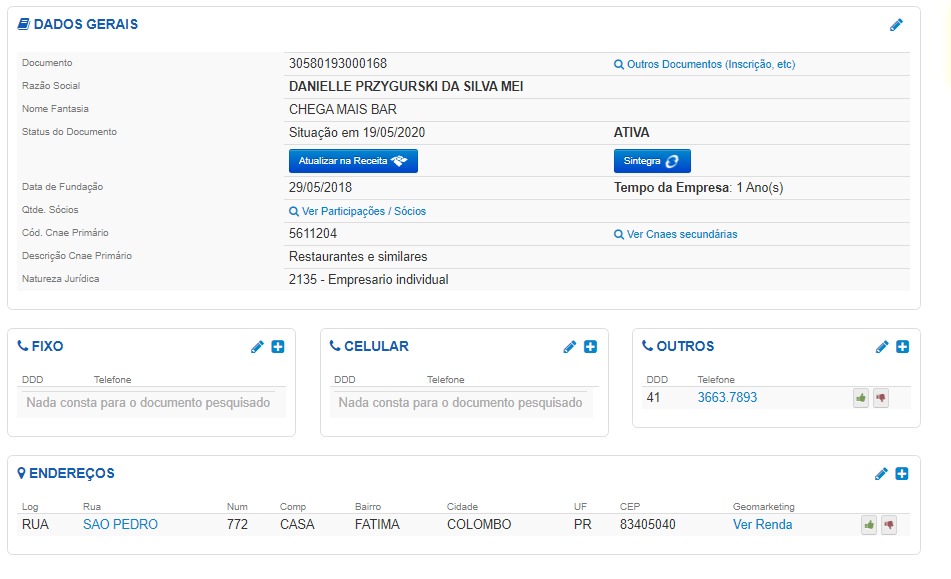Image resolution: width=951 pixels, height=579 pixels.
Task: Thumbs up the 3663.7893 phone number
Action: pos(861,398)
